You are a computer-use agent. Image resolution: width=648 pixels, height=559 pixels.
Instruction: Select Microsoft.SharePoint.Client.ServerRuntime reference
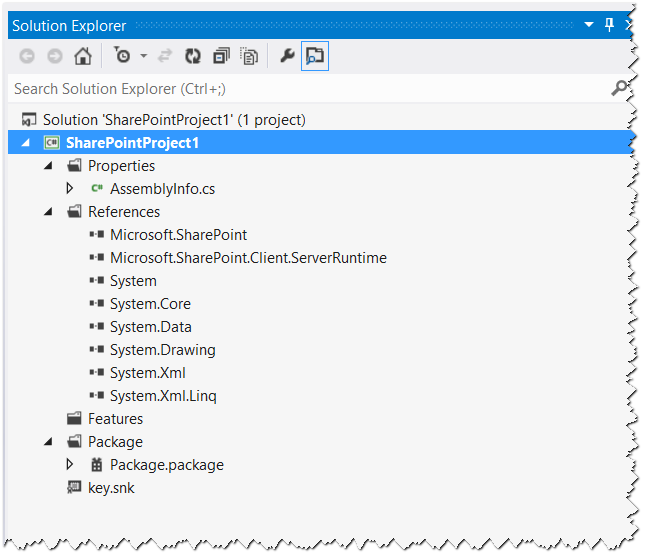point(248,258)
